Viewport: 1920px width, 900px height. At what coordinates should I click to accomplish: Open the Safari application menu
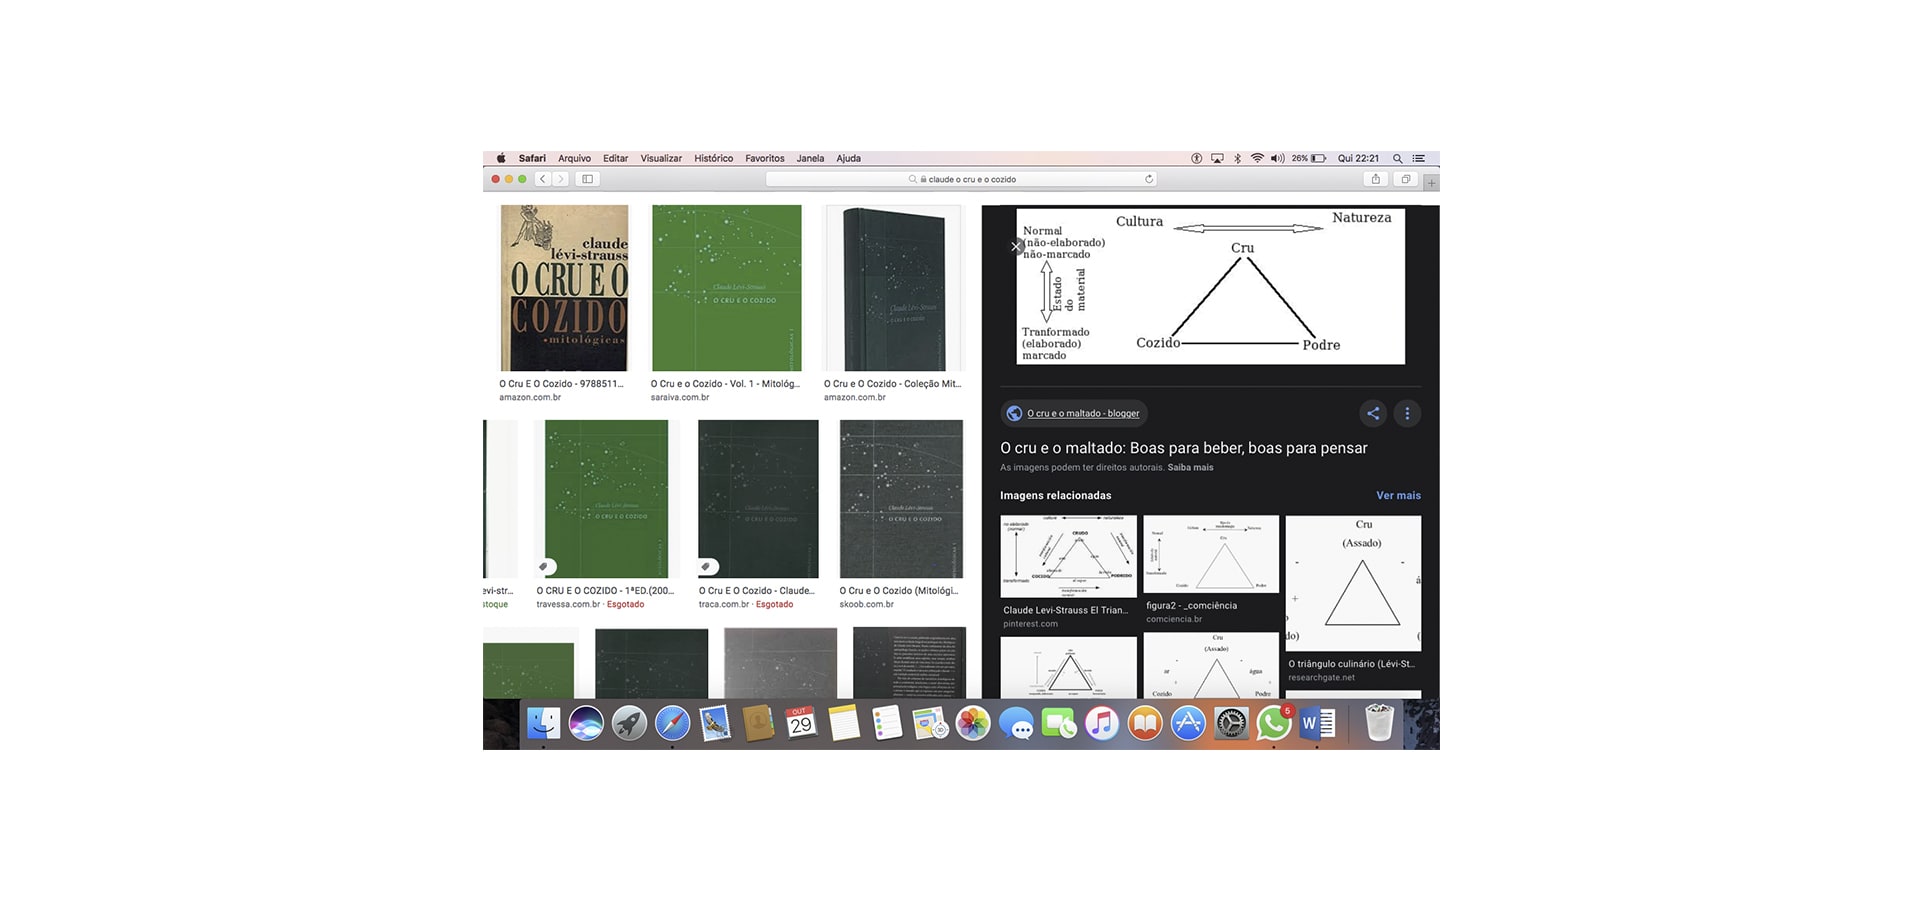532,158
